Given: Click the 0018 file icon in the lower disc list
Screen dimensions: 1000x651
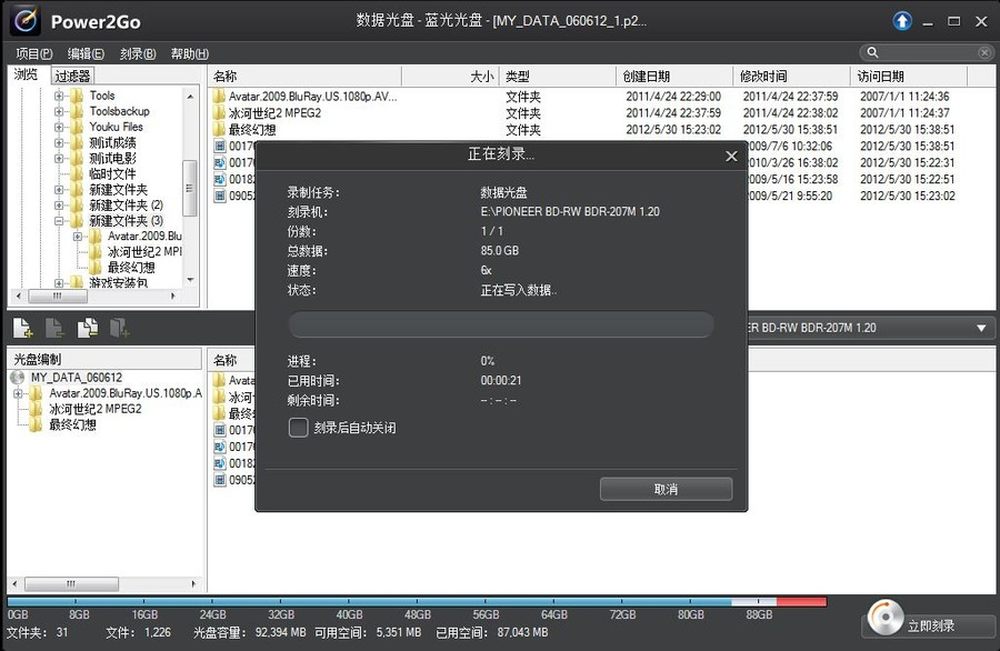Looking at the screenshot, I should (x=219, y=463).
